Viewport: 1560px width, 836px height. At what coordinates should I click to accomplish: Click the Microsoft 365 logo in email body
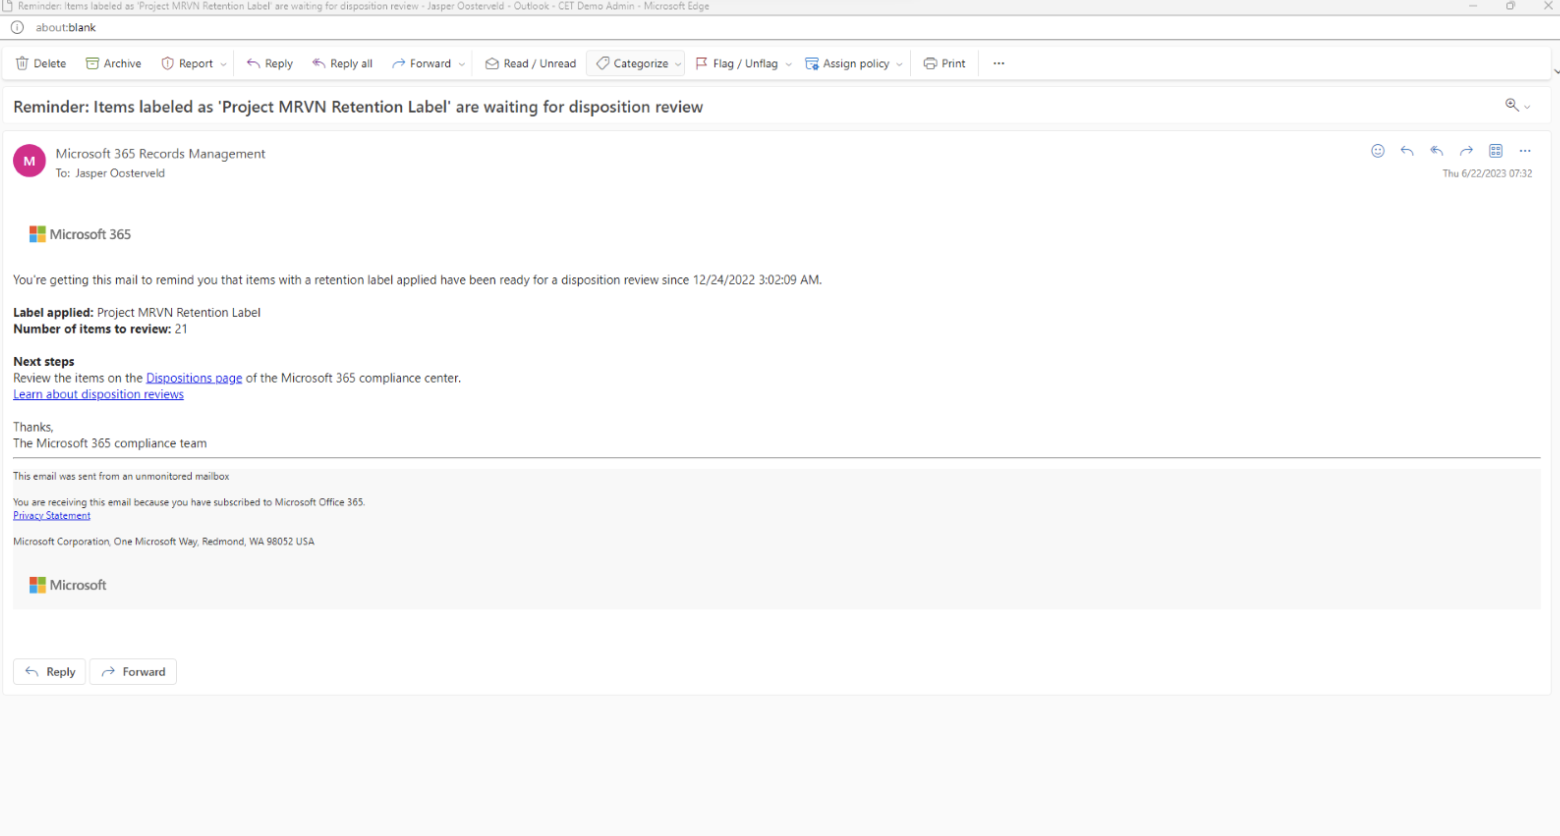80,234
